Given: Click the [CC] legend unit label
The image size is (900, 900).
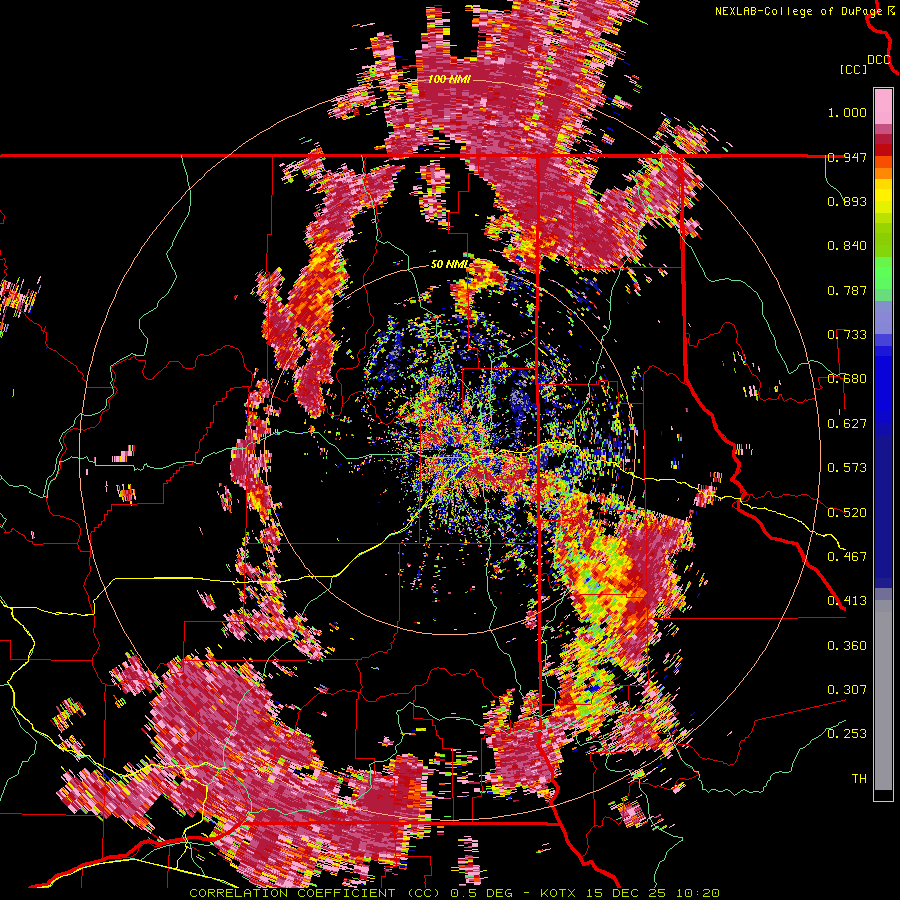Looking at the screenshot, I should (x=854, y=70).
